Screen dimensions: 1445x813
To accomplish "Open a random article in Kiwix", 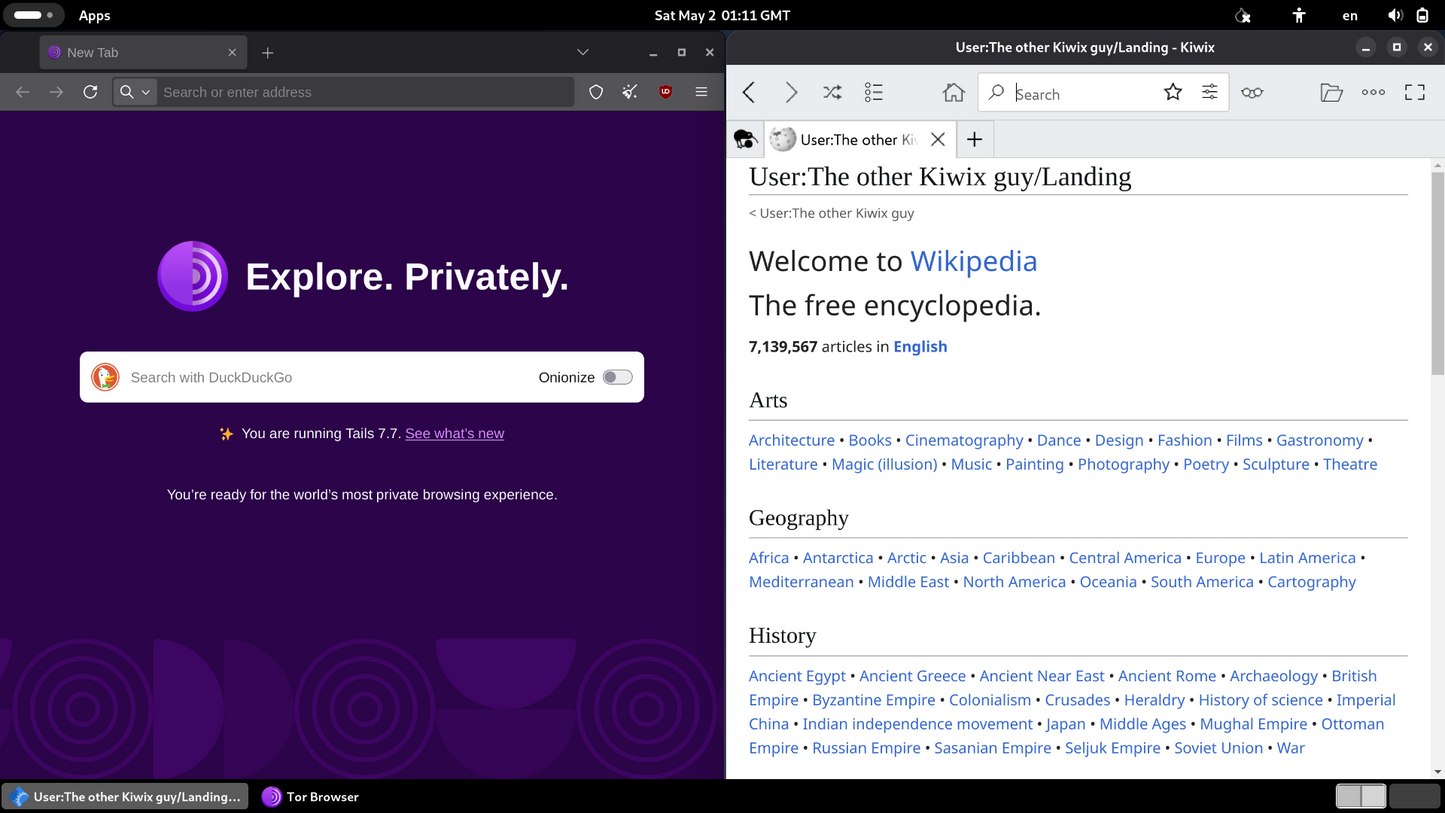I will (832, 93).
